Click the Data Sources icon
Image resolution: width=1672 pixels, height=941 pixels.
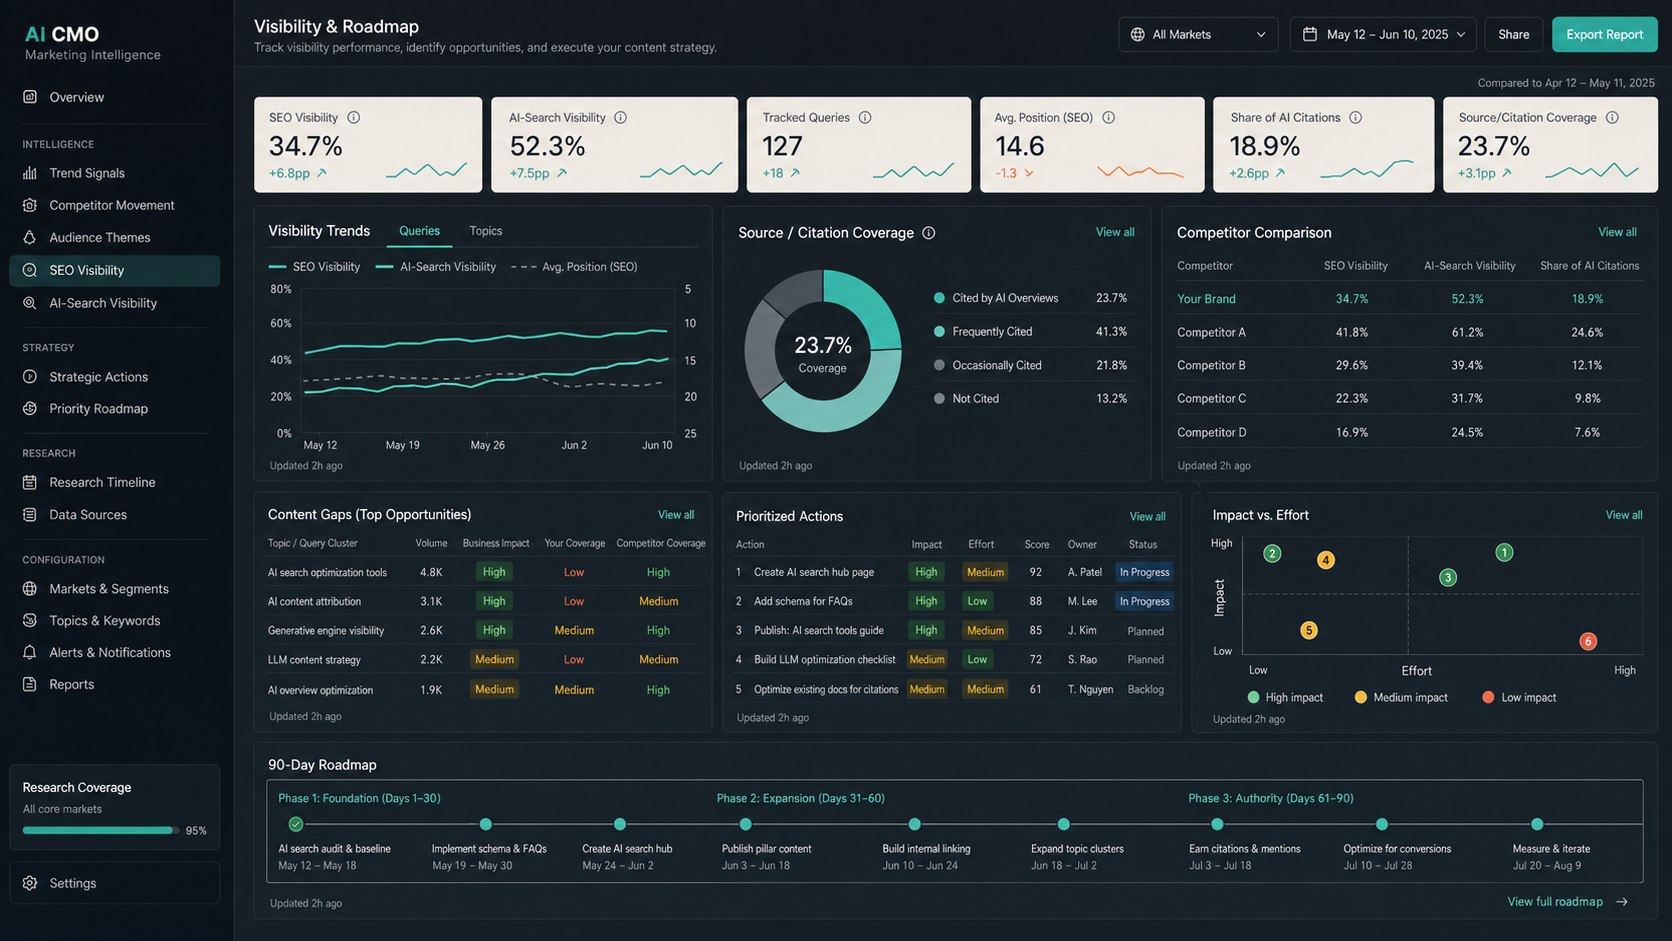(x=30, y=514)
